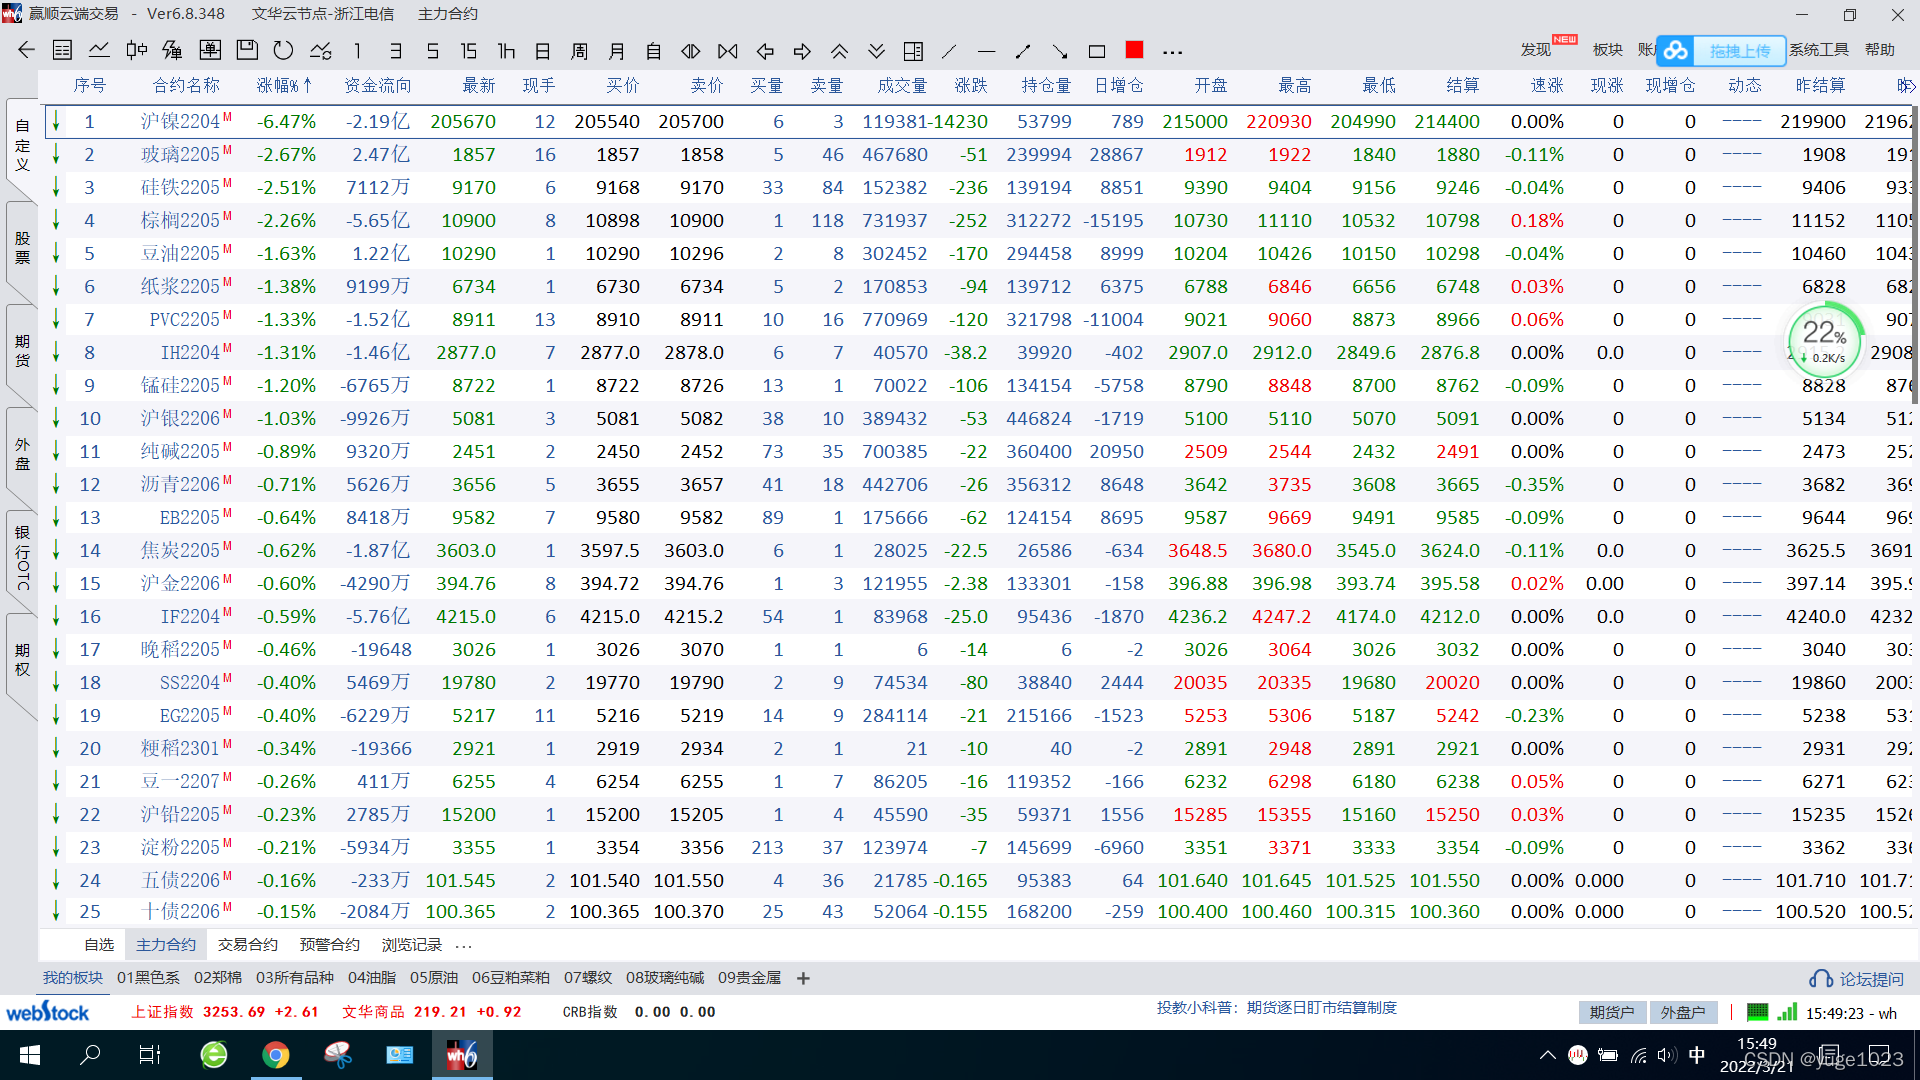Switch to the 期权 side tab

click(x=22, y=660)
